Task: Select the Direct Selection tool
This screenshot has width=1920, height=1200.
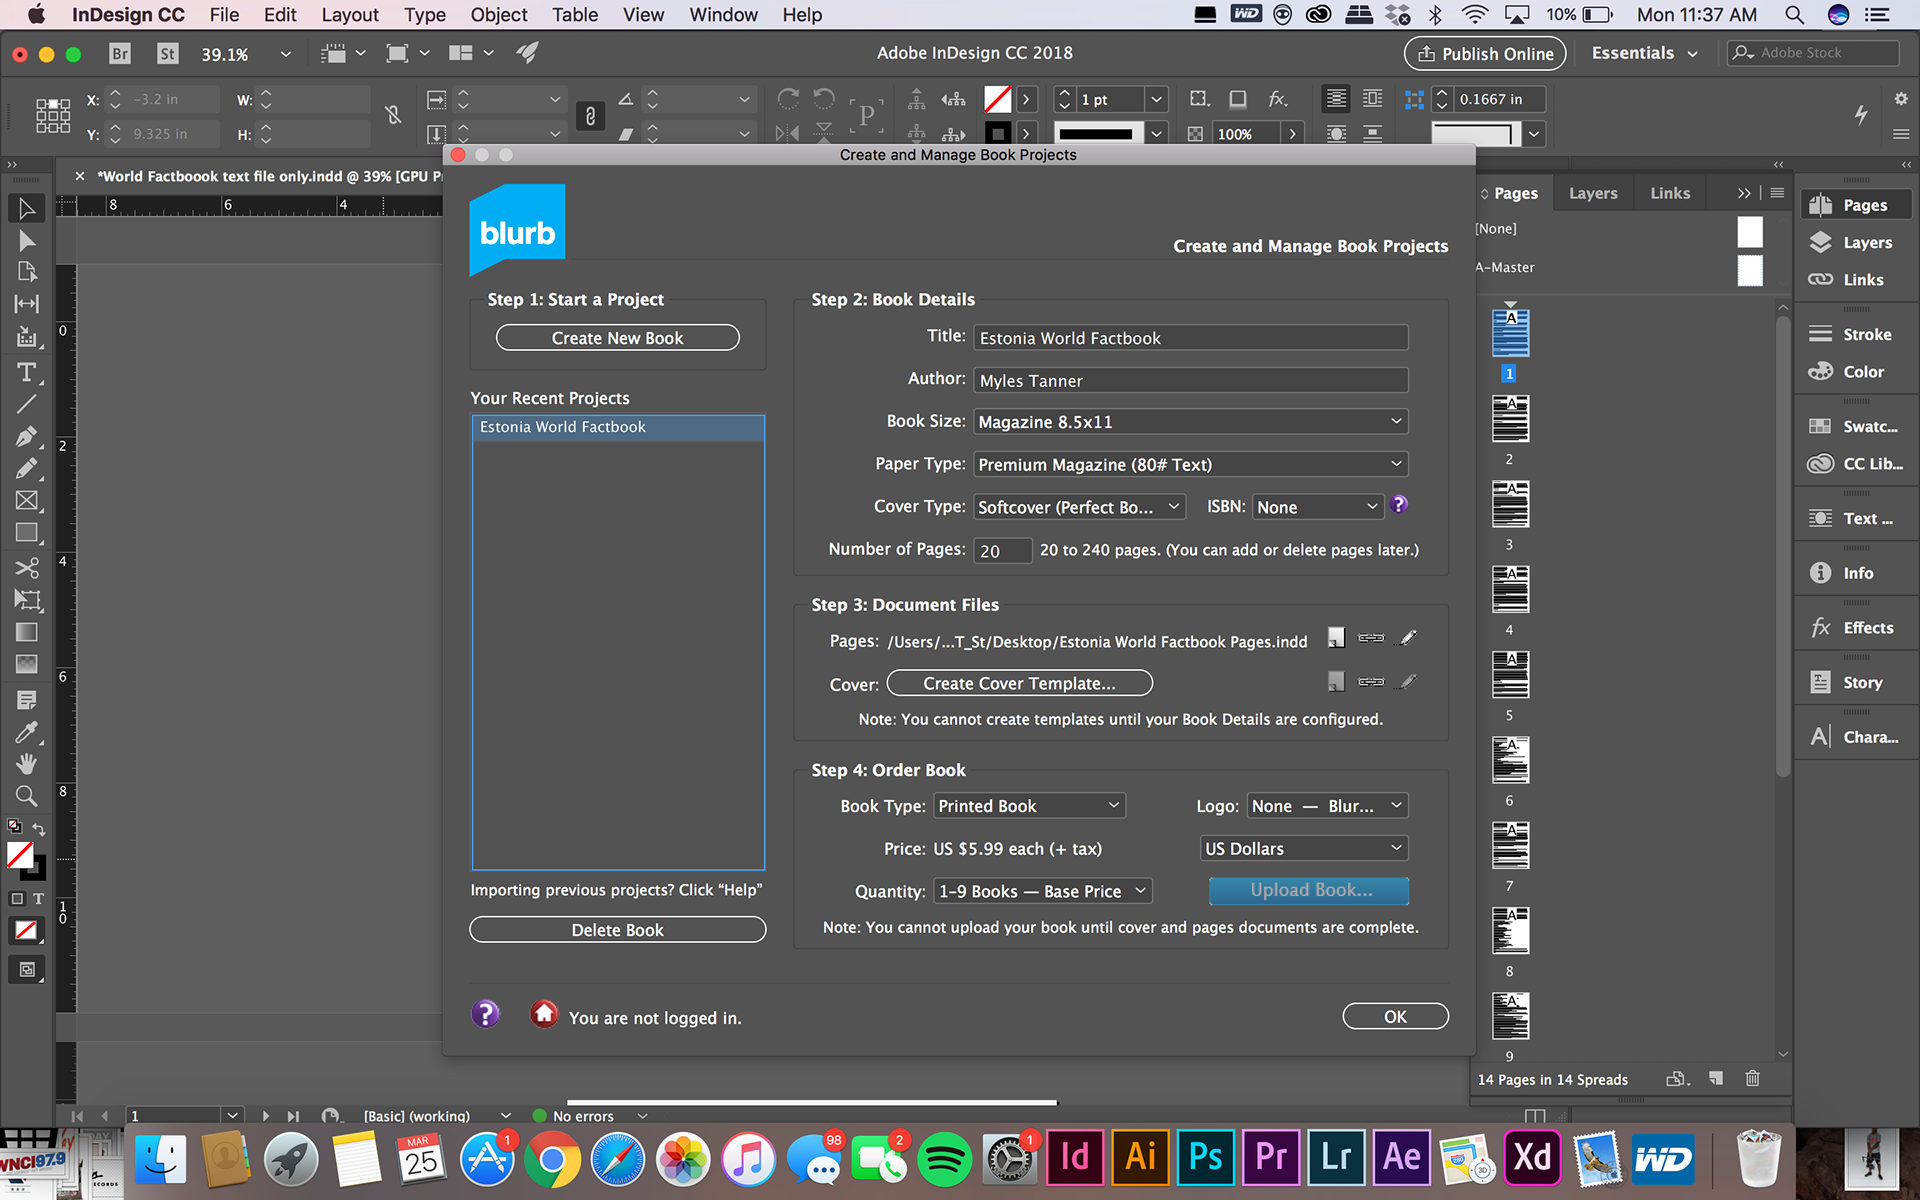Action: point(27,241)
